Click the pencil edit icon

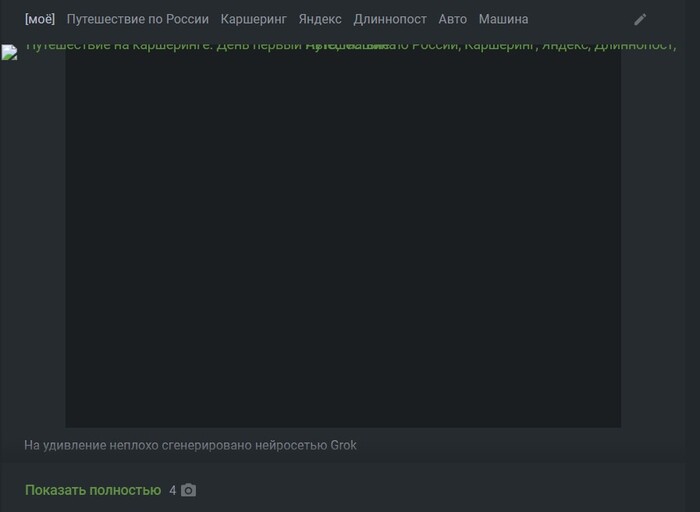coord(640,19)
